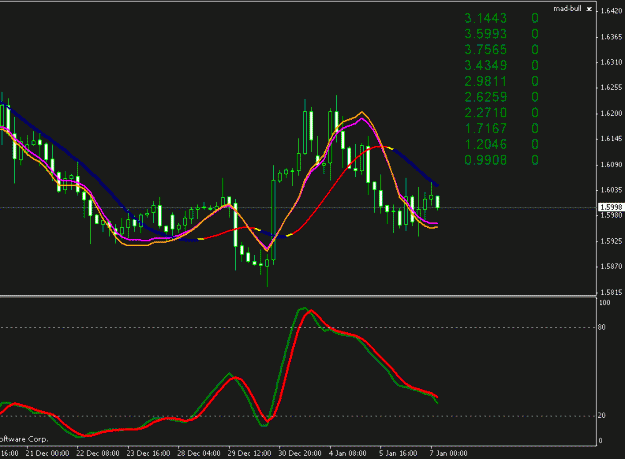Select the 3.1443 value in the readout

(x=485, y=18)
